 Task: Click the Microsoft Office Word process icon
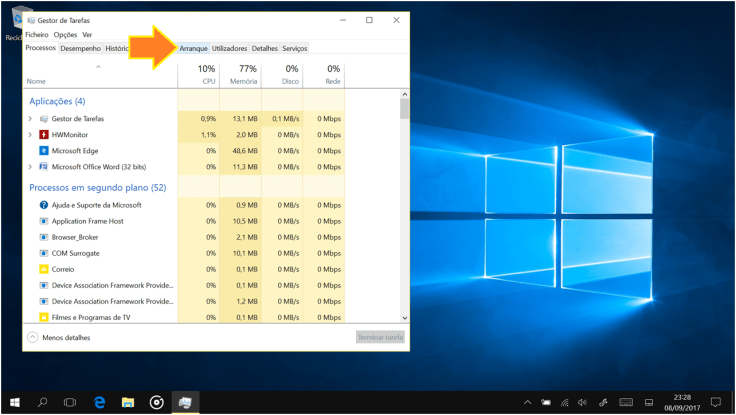(44, 166)
